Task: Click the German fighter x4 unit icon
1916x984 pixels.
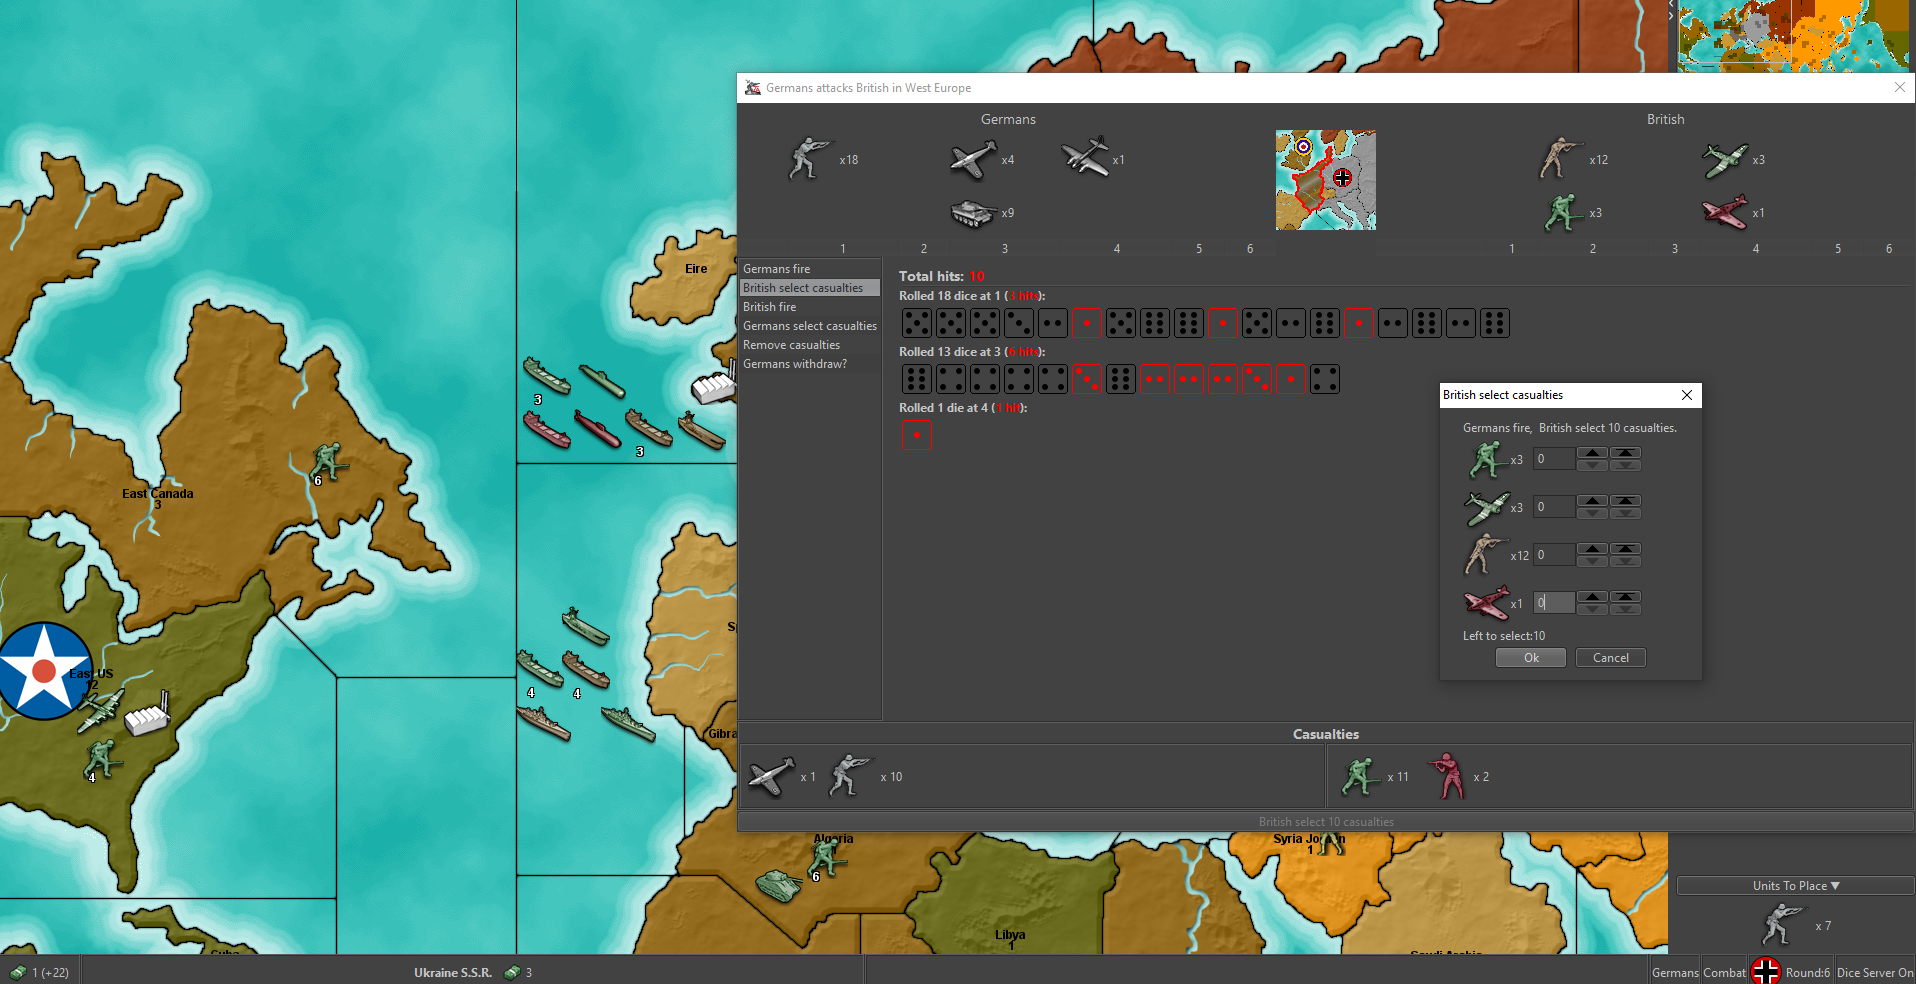Action: (x=974, y=159)
